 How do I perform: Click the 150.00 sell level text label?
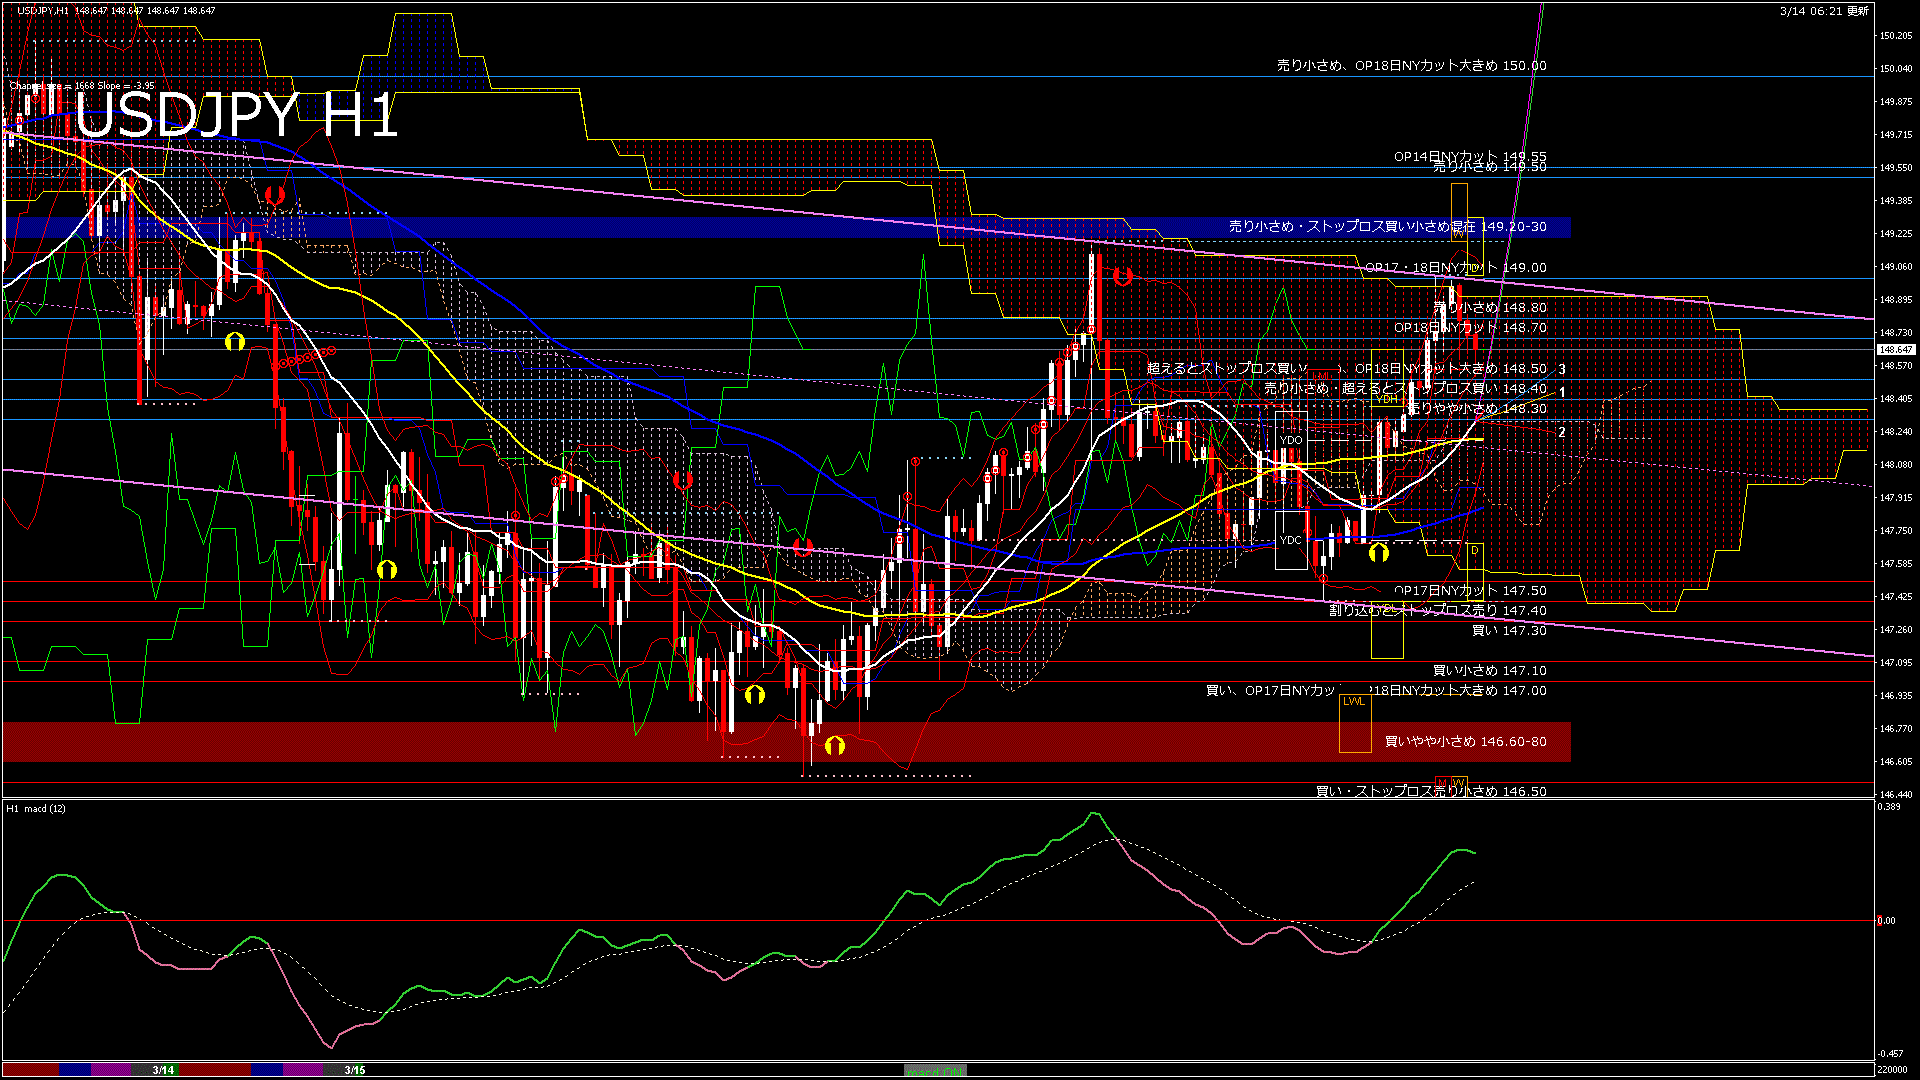(1411, 66)
